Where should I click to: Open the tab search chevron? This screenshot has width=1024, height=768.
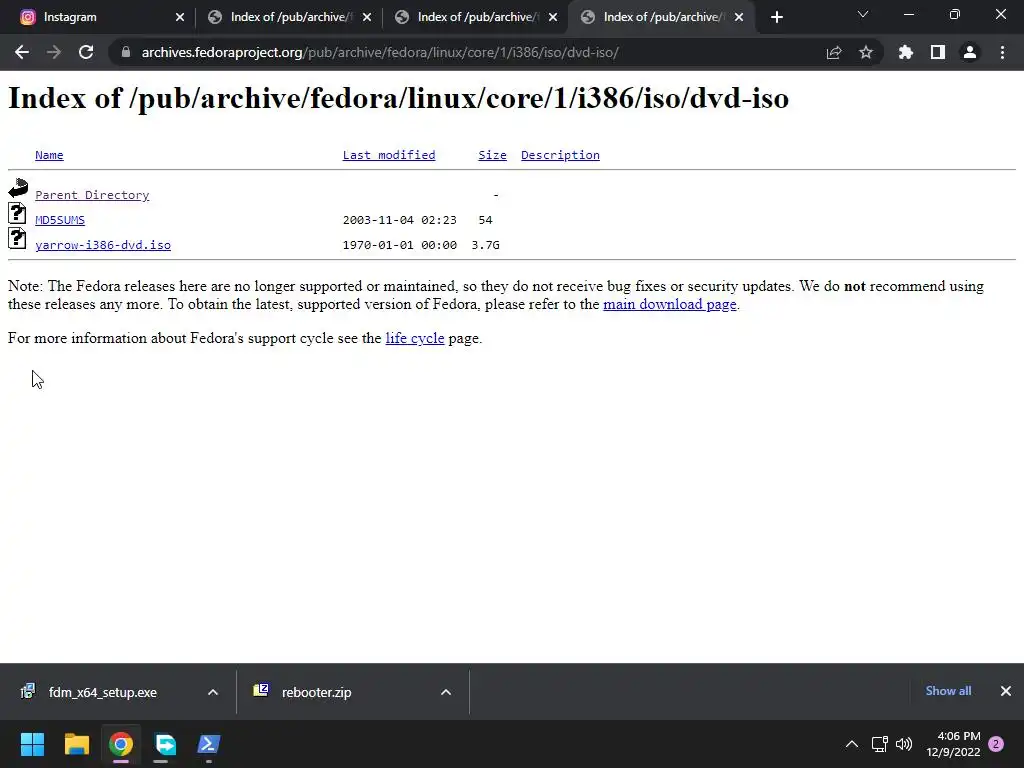click(x=863, y=14)
